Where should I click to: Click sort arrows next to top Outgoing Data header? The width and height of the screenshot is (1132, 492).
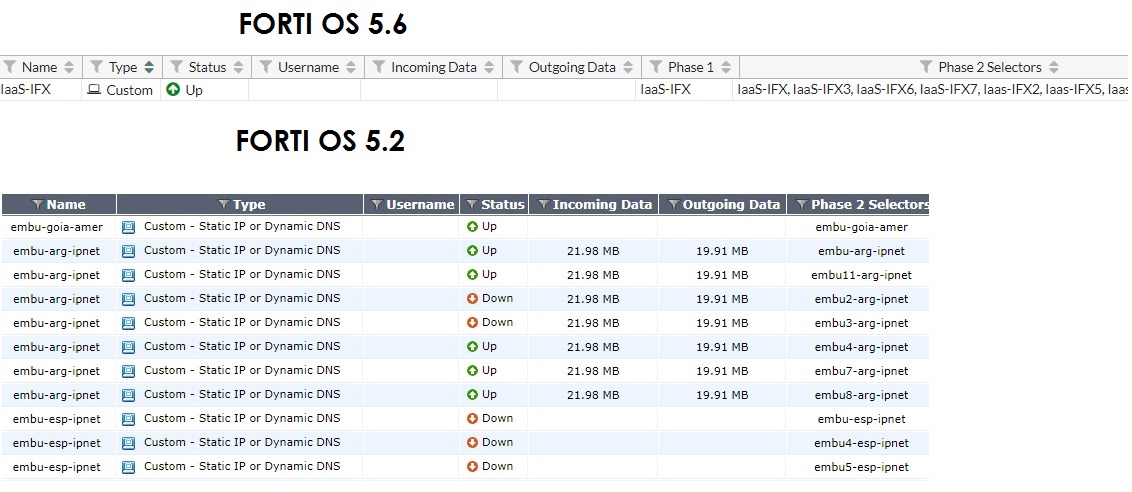627,67
